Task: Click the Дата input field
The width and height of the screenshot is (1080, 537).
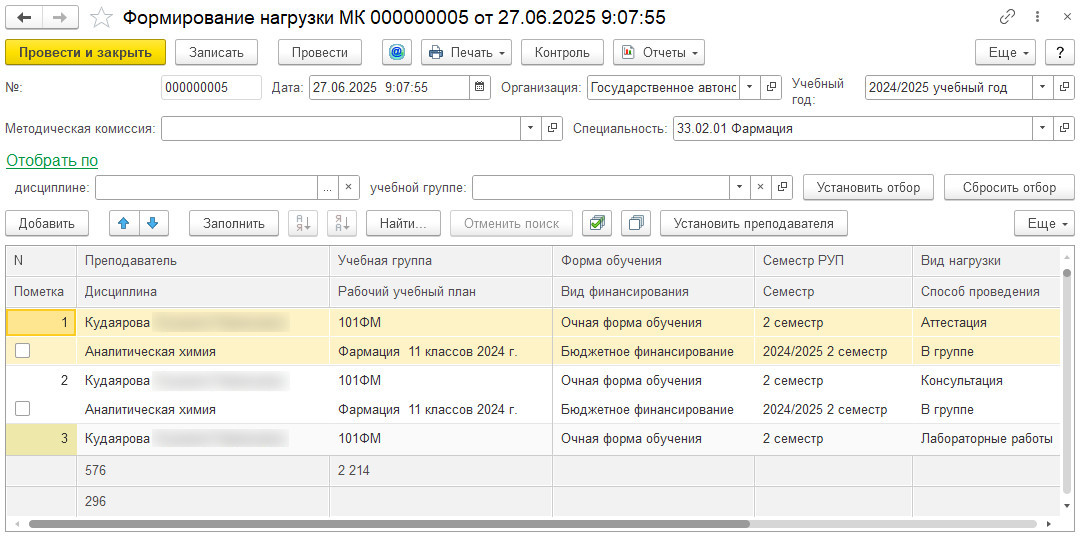Action: click(389, 87)
